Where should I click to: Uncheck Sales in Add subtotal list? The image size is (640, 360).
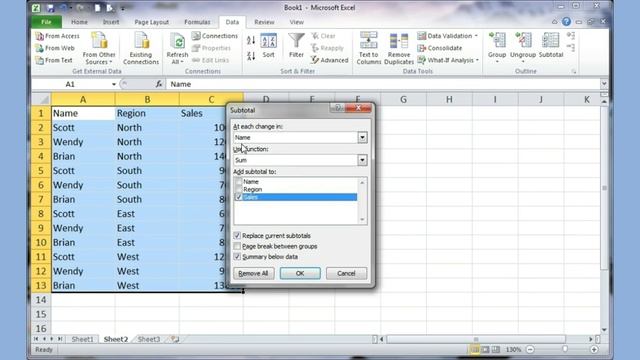coord(239,197)
